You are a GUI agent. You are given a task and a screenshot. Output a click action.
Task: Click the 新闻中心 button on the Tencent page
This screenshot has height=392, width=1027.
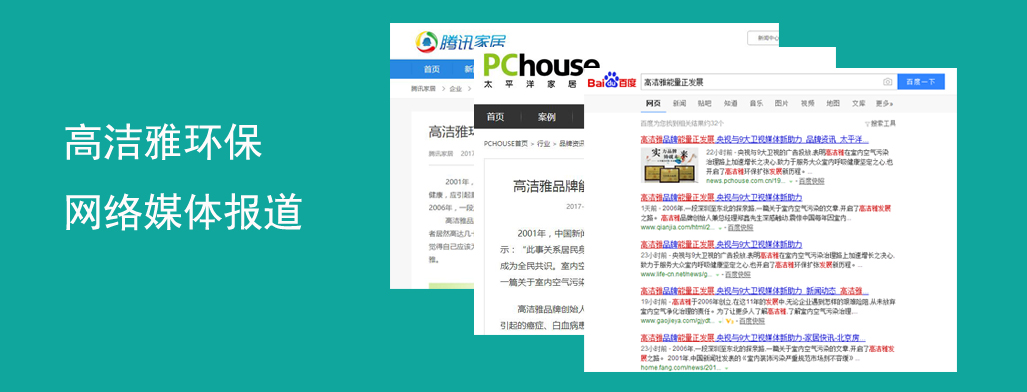(x=763, y=38)
